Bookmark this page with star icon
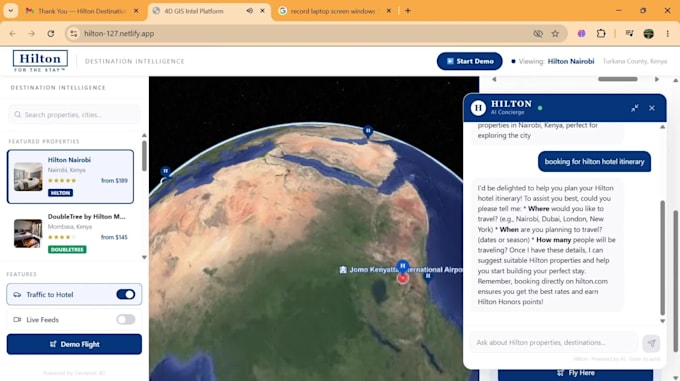This screenshot has height=381, width=680. click(555, 33)
